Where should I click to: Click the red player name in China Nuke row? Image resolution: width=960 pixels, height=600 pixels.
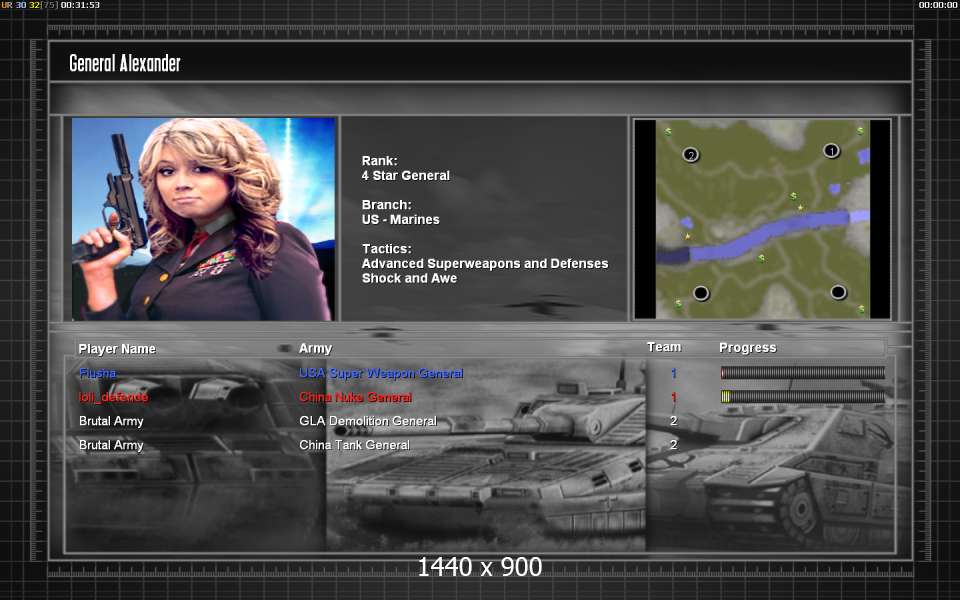point(113,397)
